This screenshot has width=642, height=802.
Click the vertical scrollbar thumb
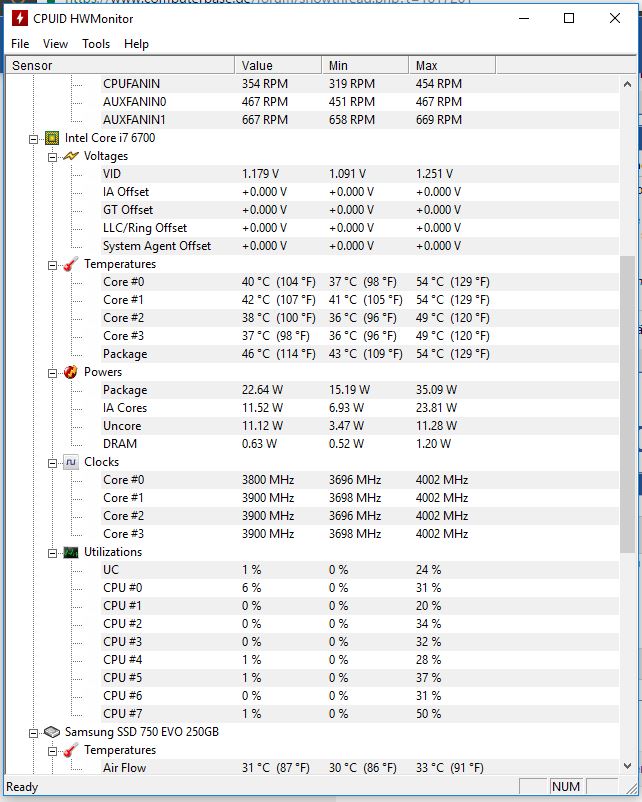click(x=628, y=404)
